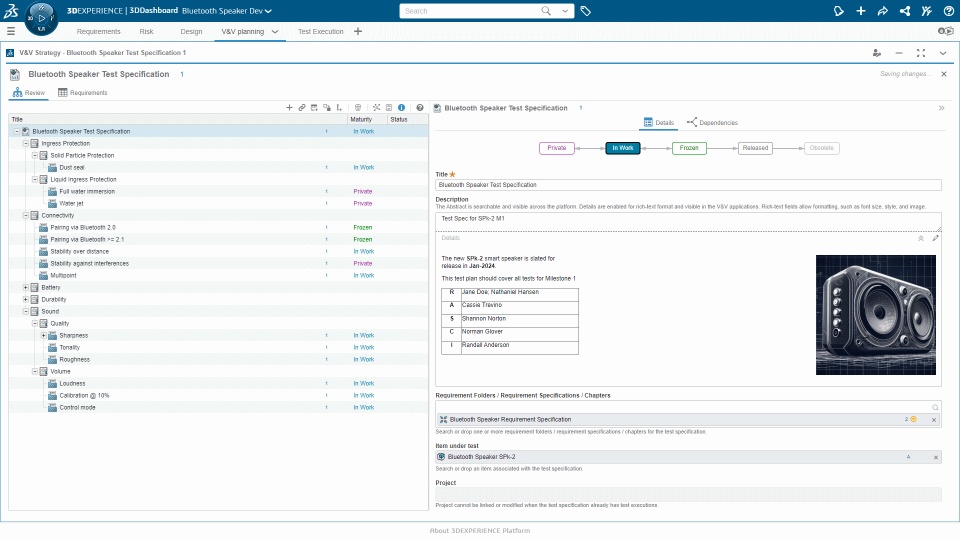
Task: Click search icon in requirement specifications field
Action: click(x=935, y=408)
